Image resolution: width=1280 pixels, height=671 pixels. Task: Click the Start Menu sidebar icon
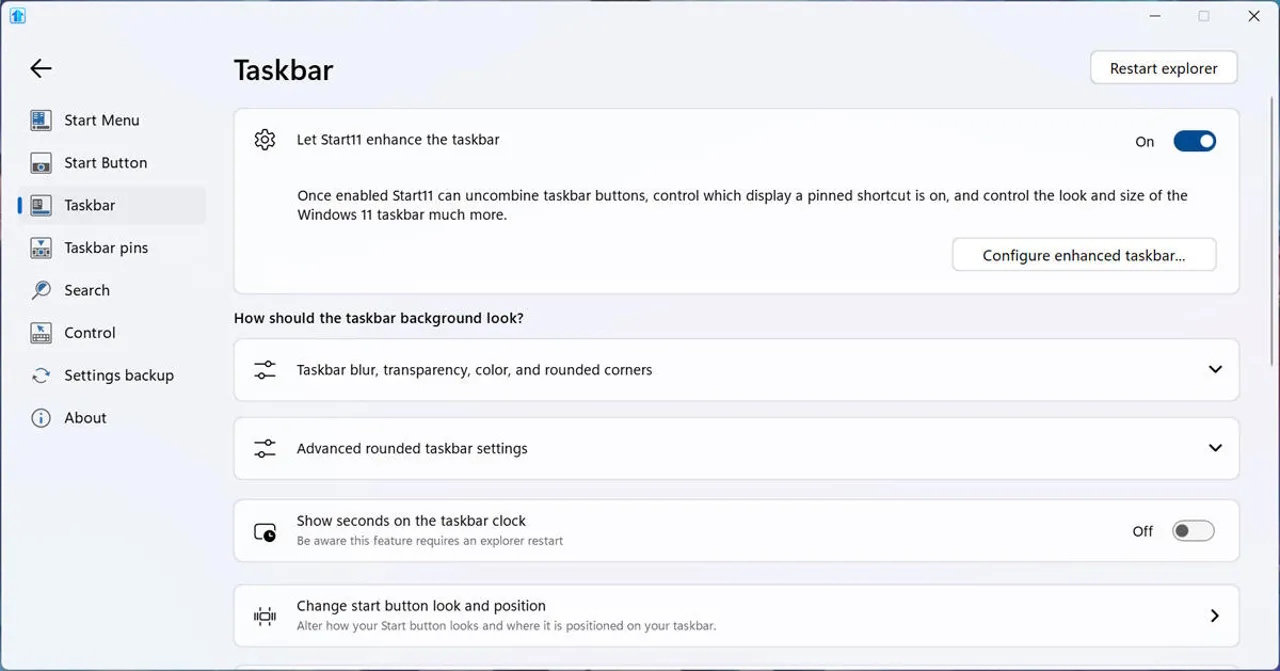[x=40, y=120]
